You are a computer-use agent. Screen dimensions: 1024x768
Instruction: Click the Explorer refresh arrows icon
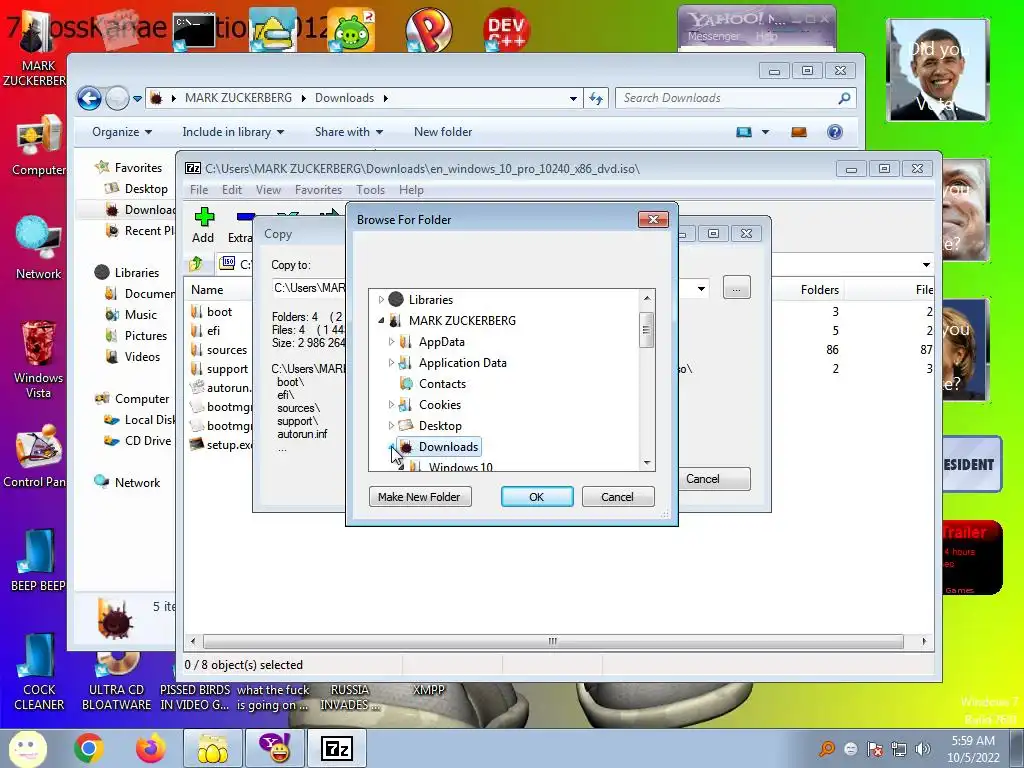(596, 98)
